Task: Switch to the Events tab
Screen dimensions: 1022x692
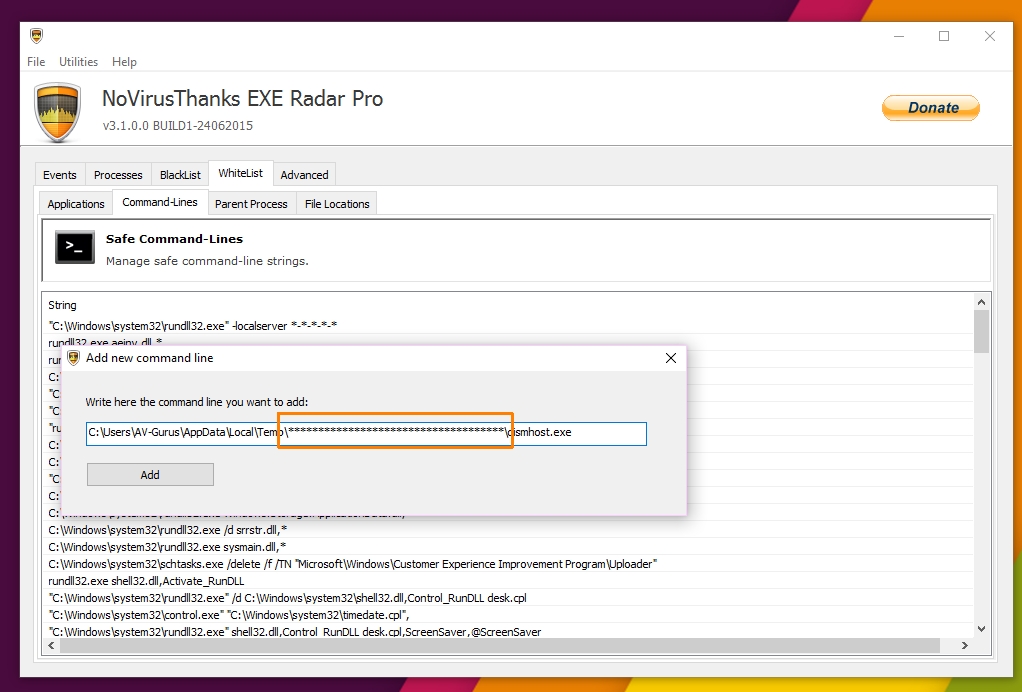Action: pos(59,175)
